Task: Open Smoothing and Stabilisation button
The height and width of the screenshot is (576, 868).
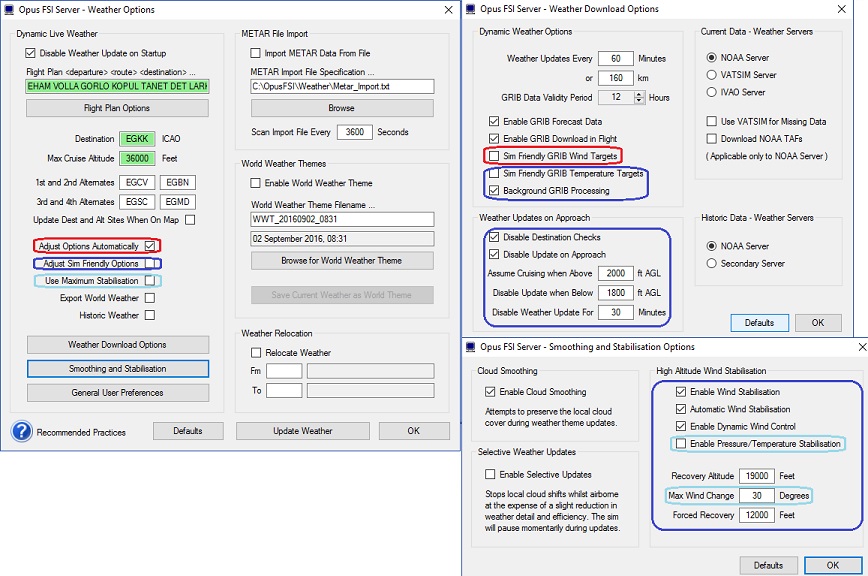Action: (118, 369)
